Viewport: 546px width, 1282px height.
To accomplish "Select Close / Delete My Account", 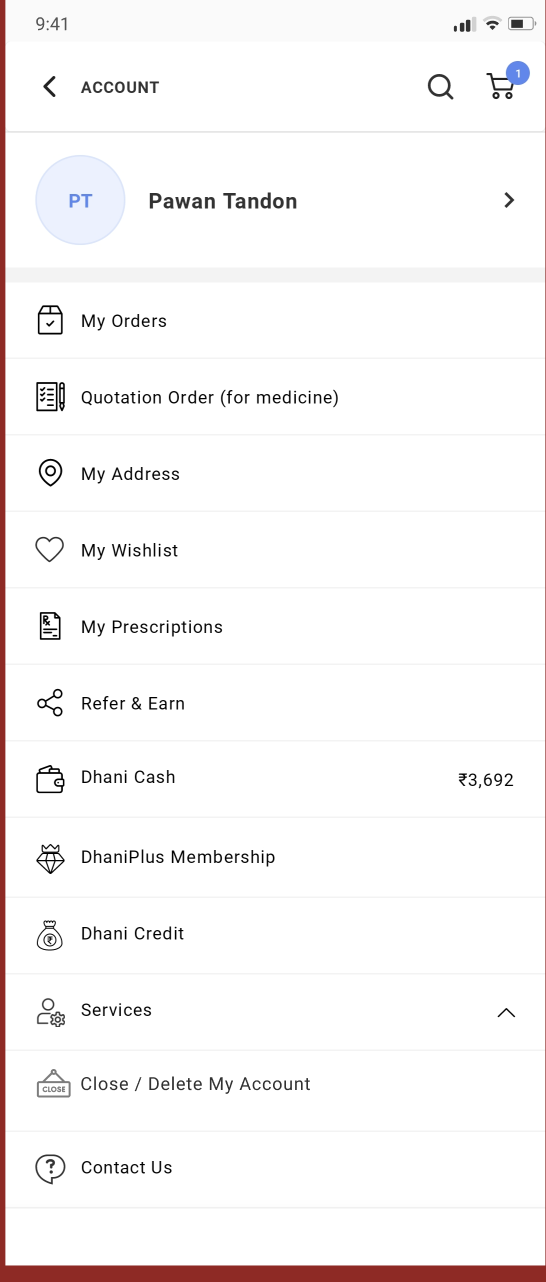I will tap(276, 1085).
